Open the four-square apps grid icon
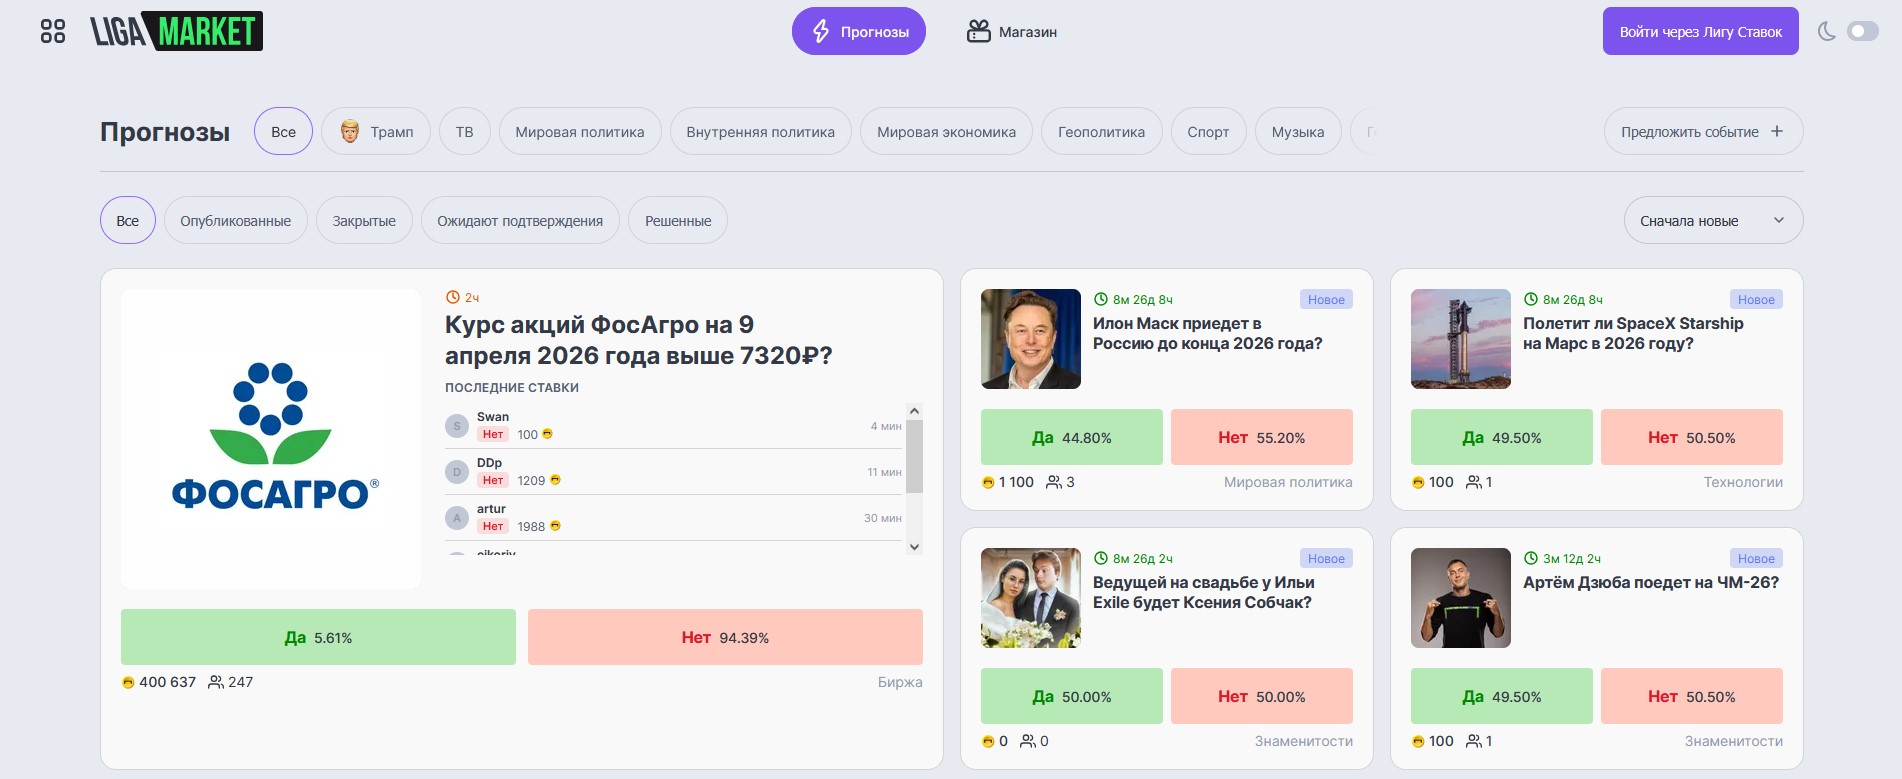Image resolution: width=1902 pixels, height=779 pixels. 53,31
